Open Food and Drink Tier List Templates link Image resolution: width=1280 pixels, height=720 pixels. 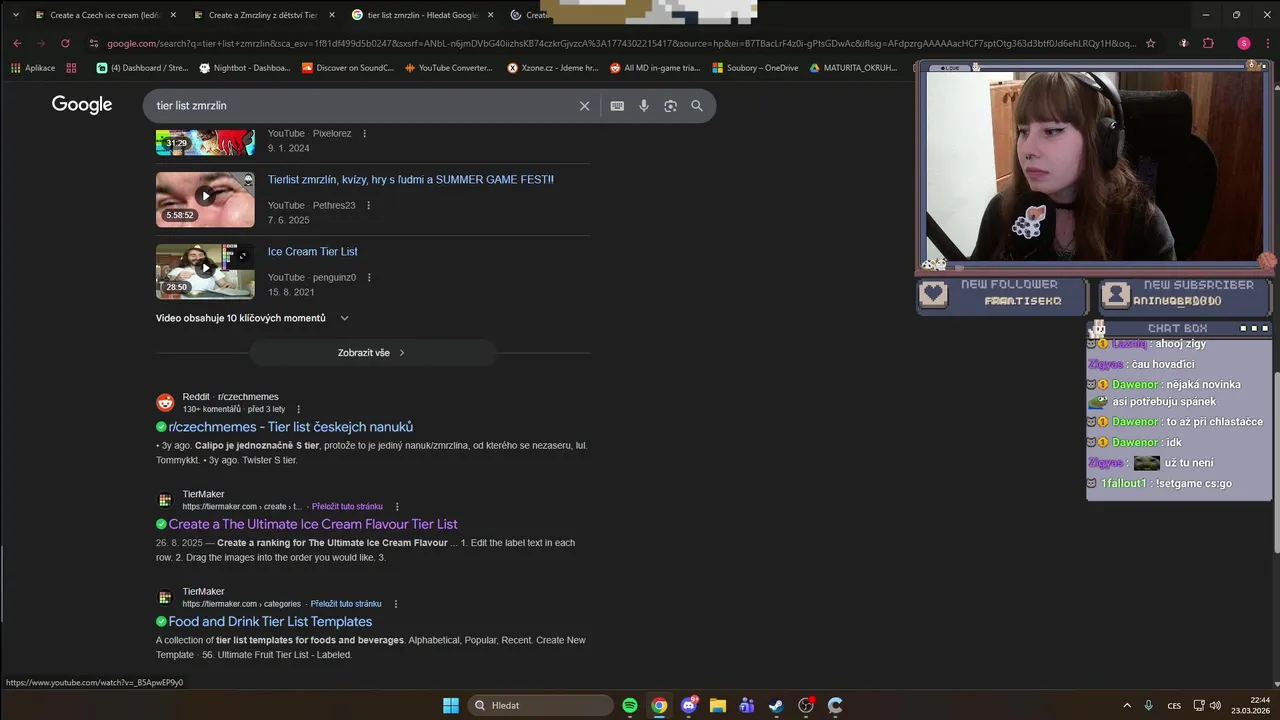click(270, 622)
